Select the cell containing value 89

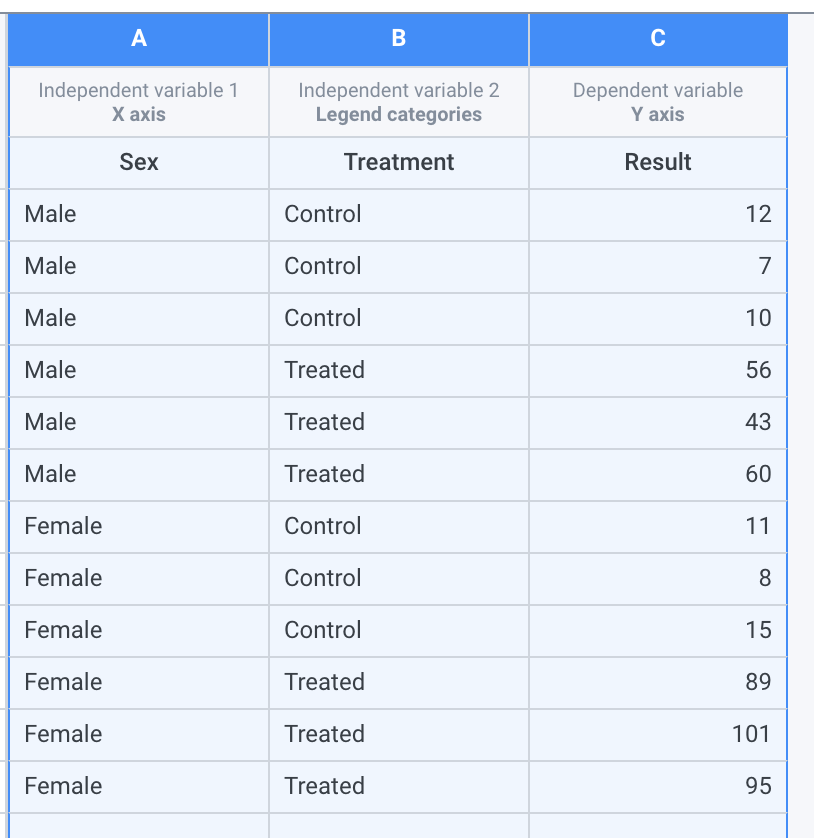[657, 682]
